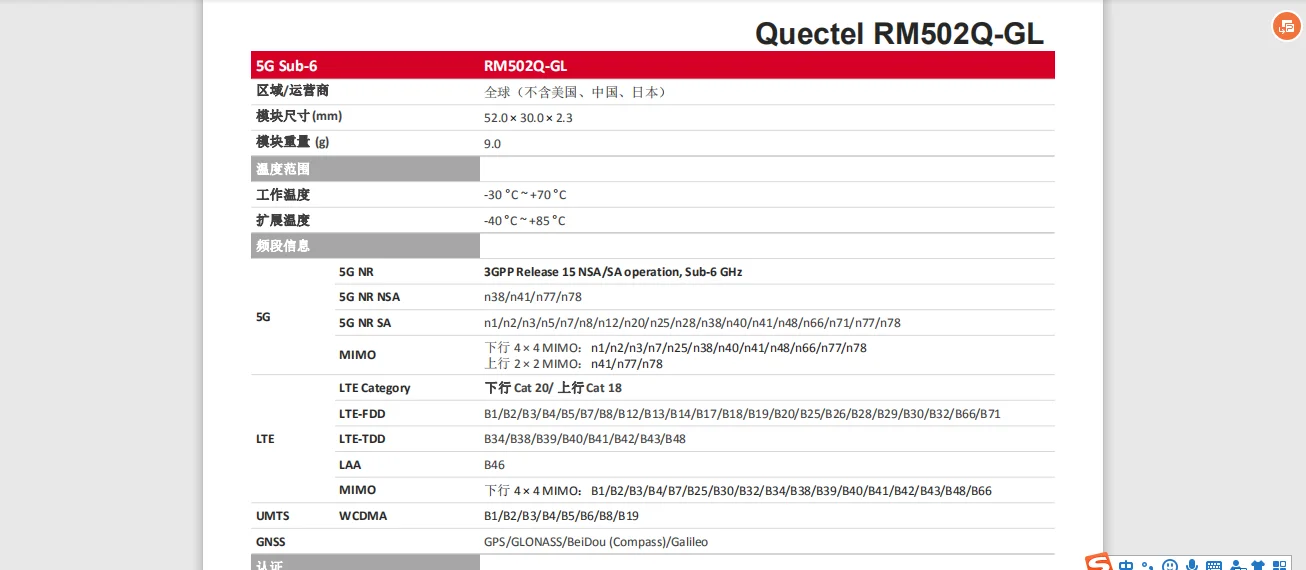The width and height of the screenshot is (1306, 570).
Task: Toggle the Chinese 中 input mode icon
Action: 1127,565
